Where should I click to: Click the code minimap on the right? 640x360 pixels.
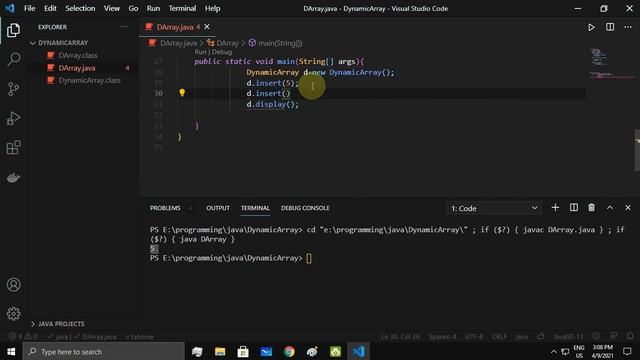point(611,64)
